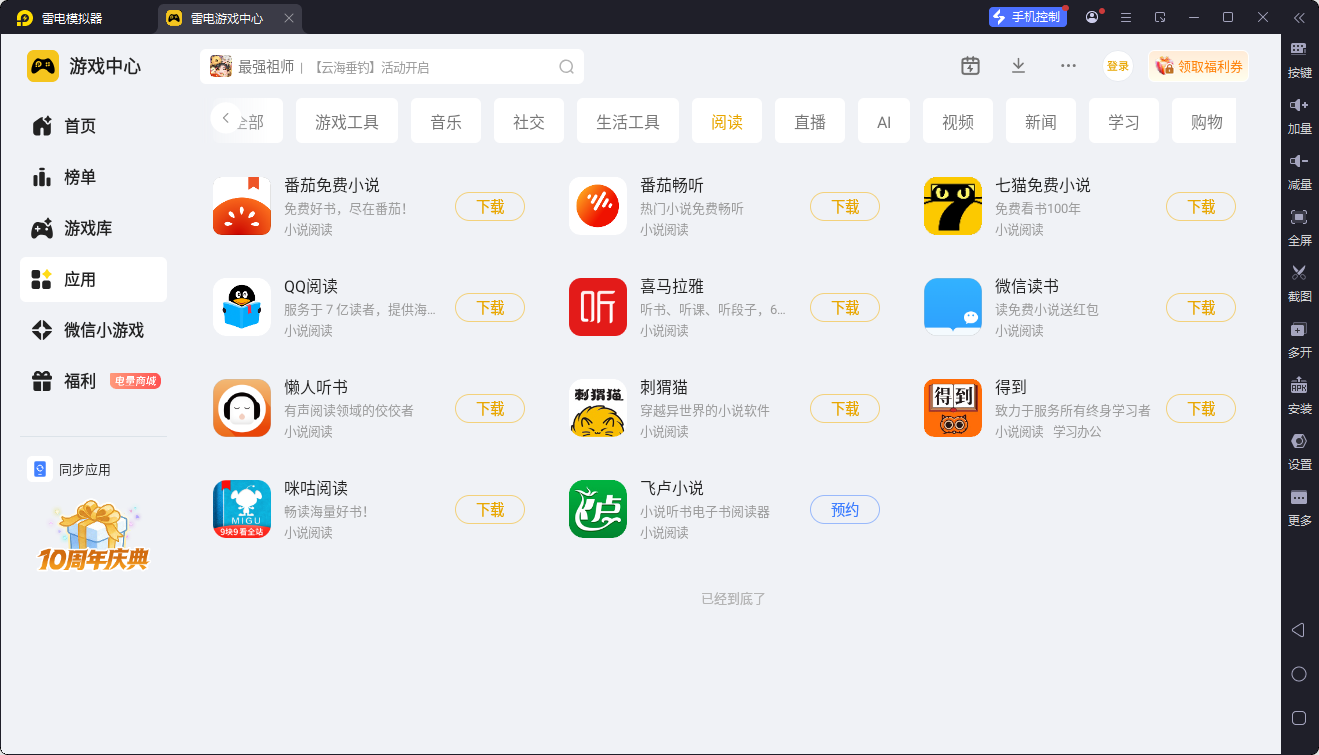The image size is (1319, 755).
Task: Click the Android home circle button
Action: click(1299, 674)
